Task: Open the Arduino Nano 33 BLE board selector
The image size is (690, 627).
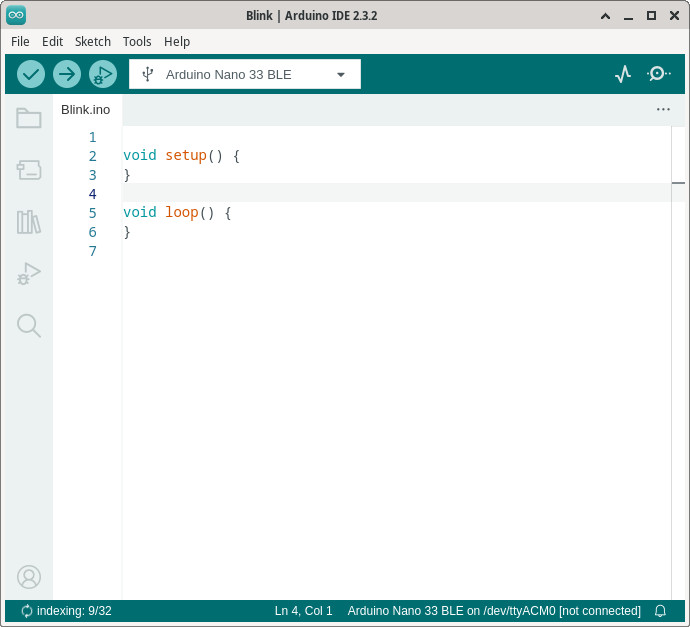Action: point(245,74)
